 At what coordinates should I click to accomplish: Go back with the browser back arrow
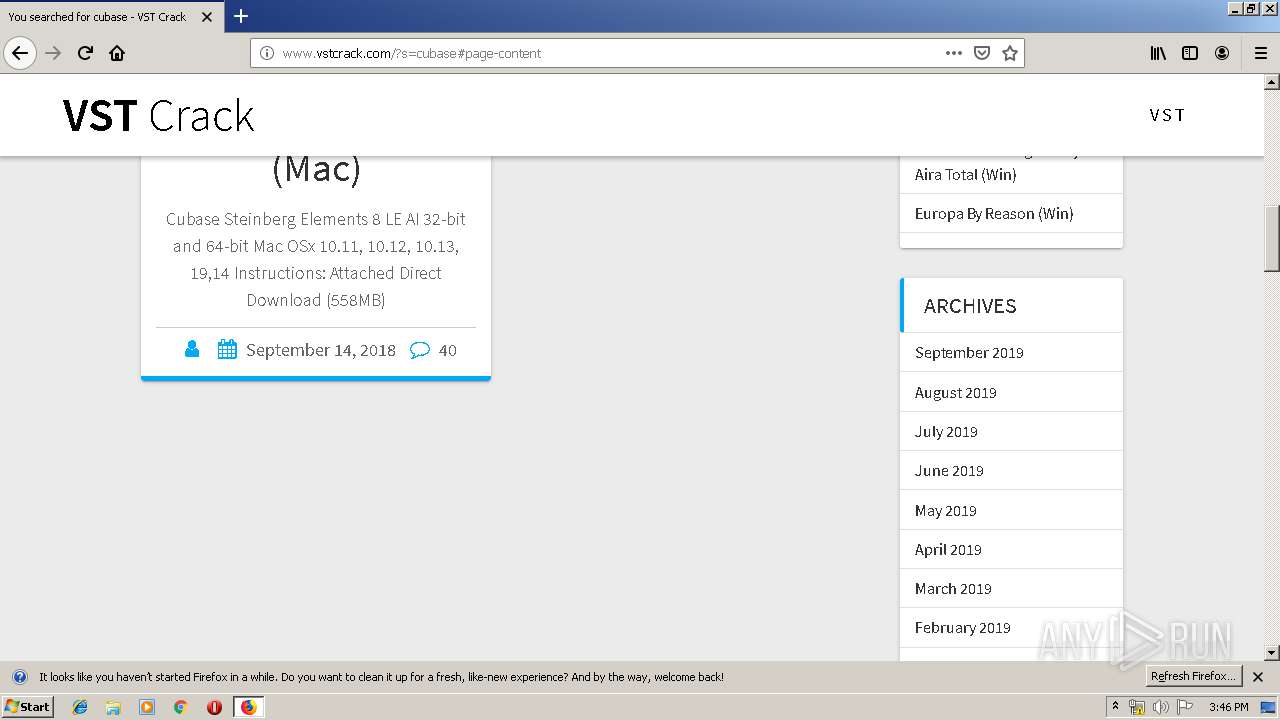pos(20,53)
